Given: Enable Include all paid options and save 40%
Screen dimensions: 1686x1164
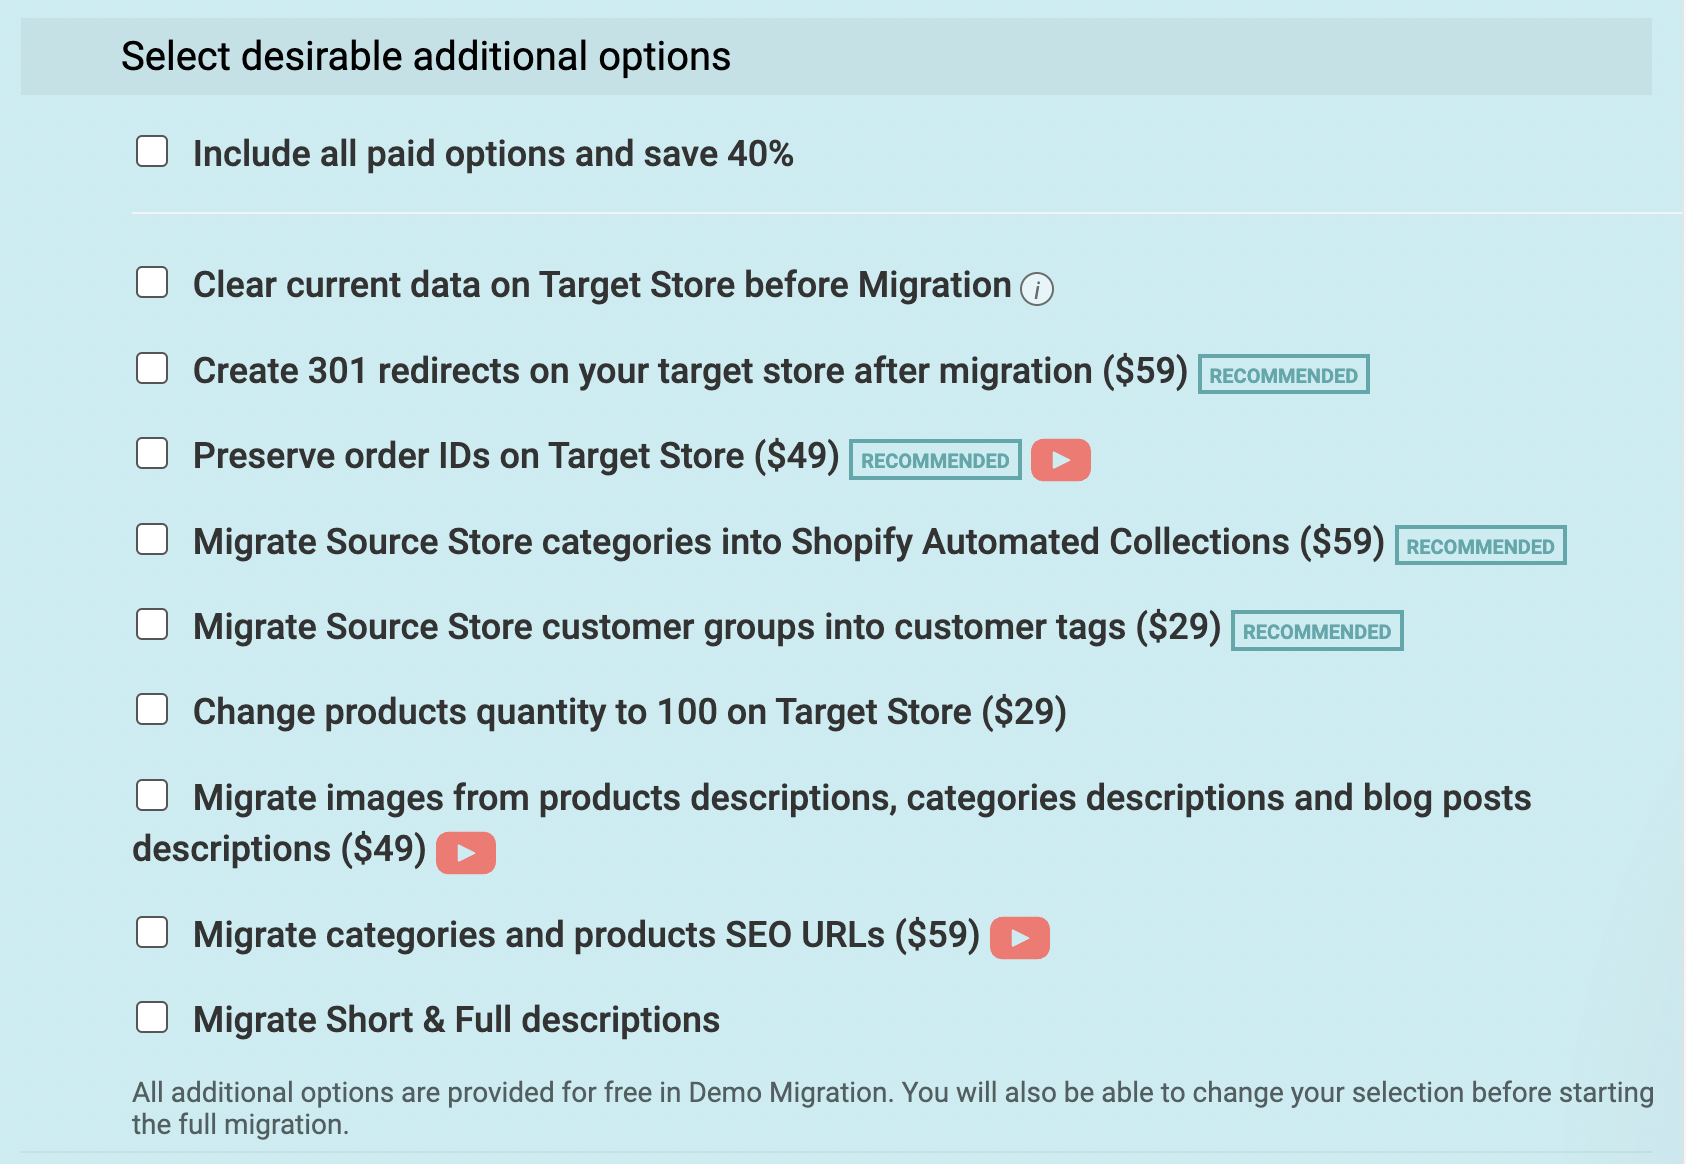Looking at the screenshot, I should point(151,151).
